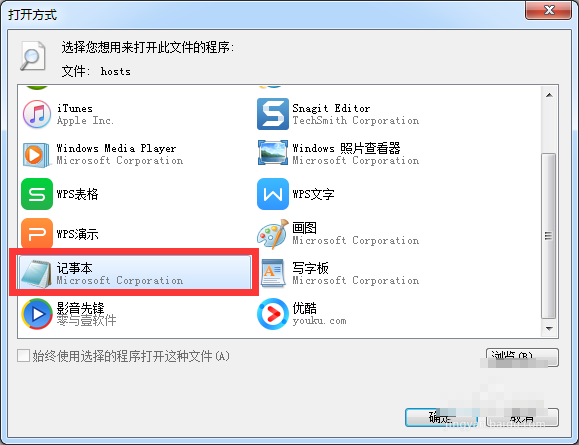
Task: Select the WPS演示 orange icon
Action: 37,233
